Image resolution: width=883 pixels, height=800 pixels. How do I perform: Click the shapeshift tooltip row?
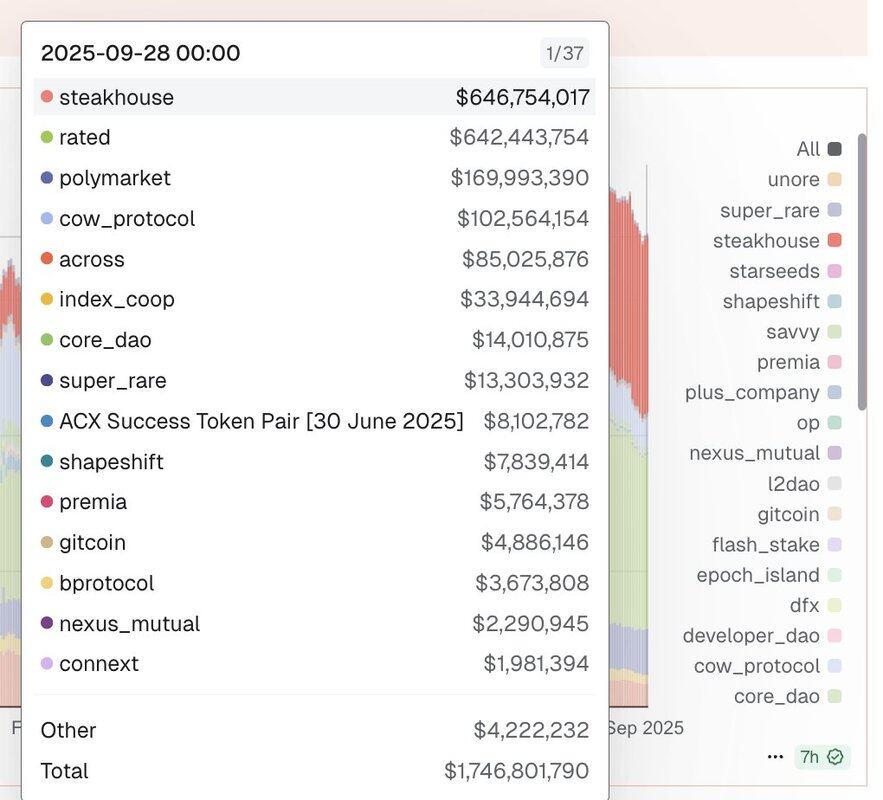[315, 462]
